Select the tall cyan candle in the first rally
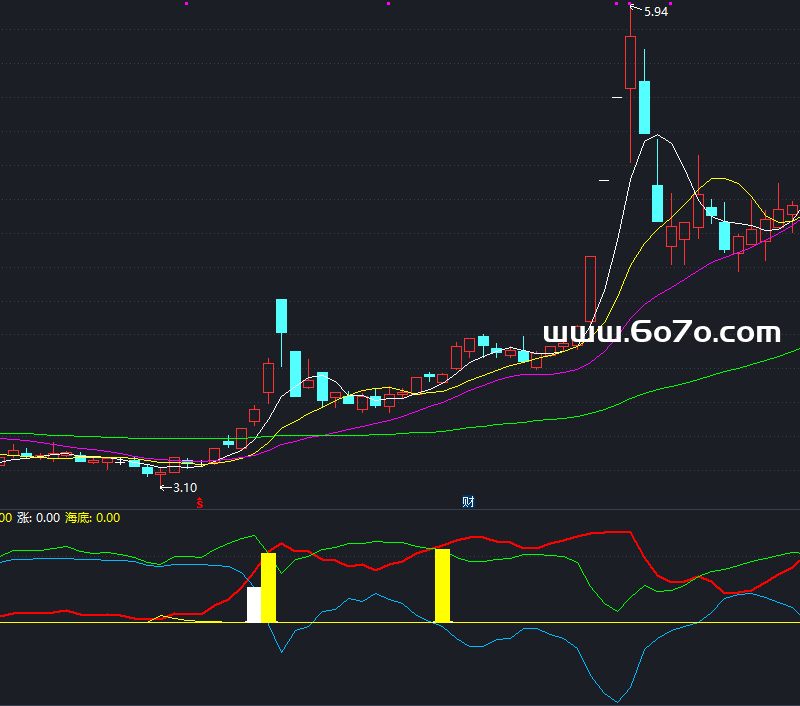Viewport: 800px width, 706px height. 282,316
